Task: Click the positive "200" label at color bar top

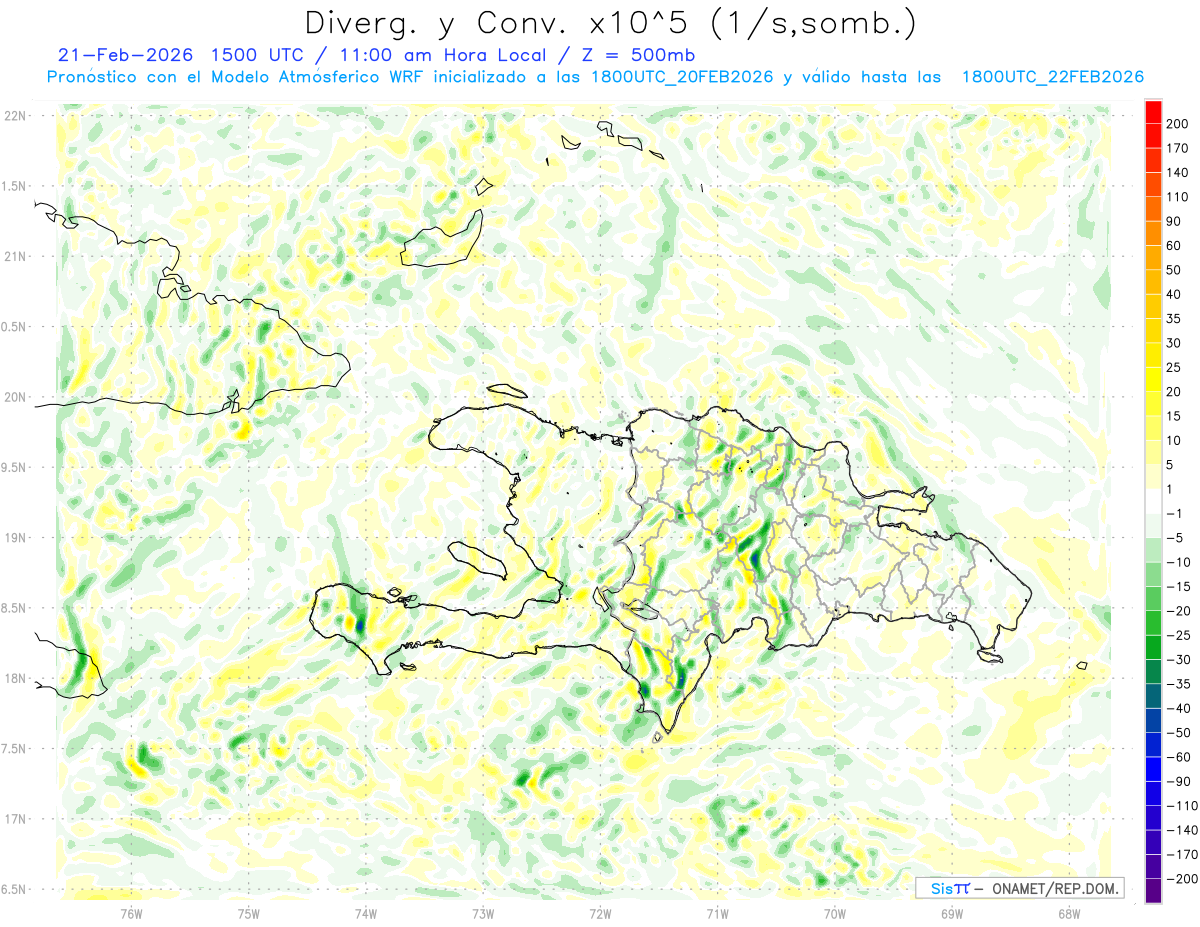Action: 1177,124
